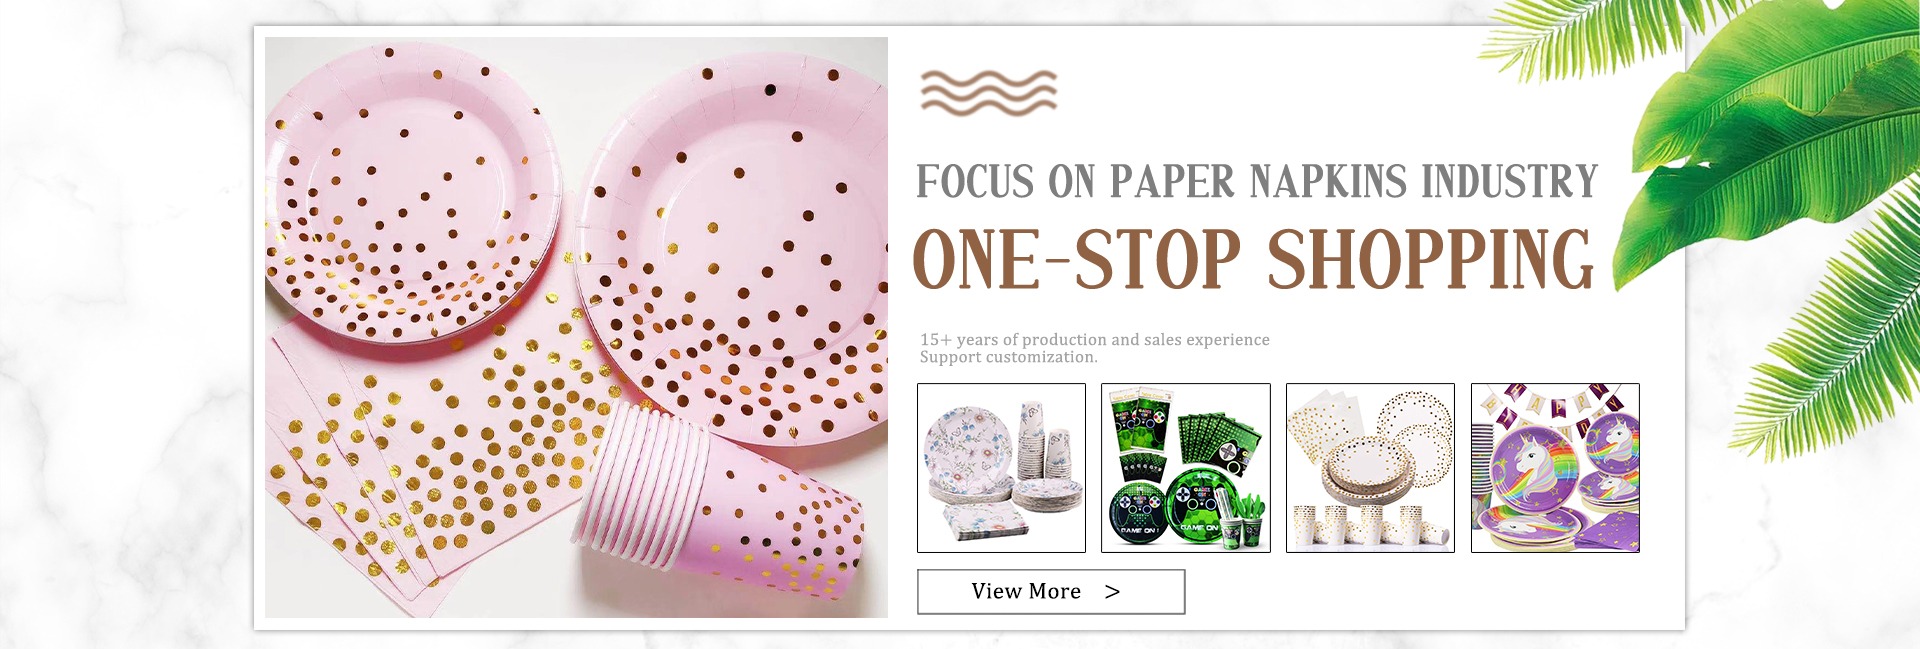Select the white gold-dot tableware thumbnail

(x=1370, y=468)
